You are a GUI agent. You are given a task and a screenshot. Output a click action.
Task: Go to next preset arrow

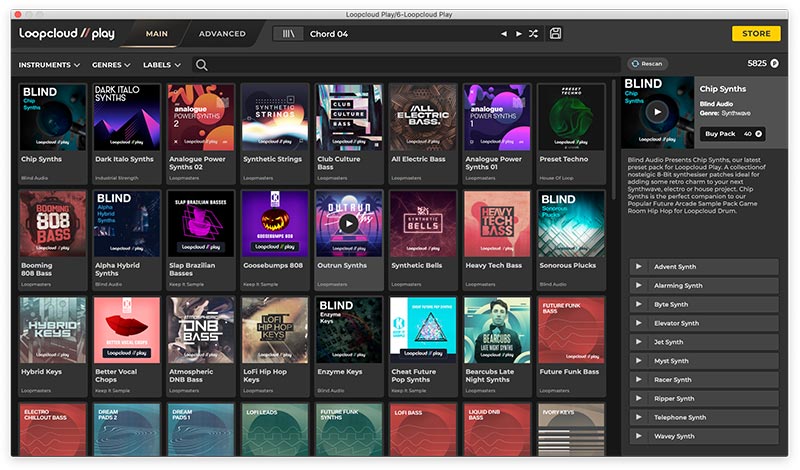pos(518,34)
